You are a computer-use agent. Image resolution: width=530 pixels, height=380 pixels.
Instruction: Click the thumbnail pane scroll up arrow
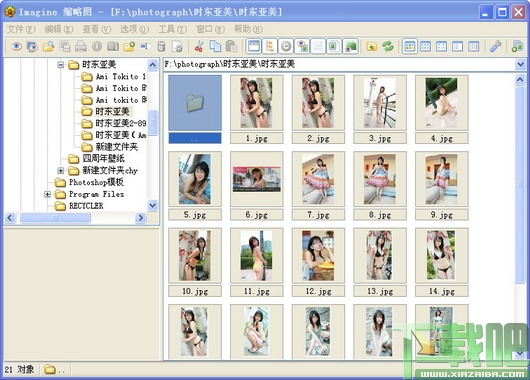point(520,80)
